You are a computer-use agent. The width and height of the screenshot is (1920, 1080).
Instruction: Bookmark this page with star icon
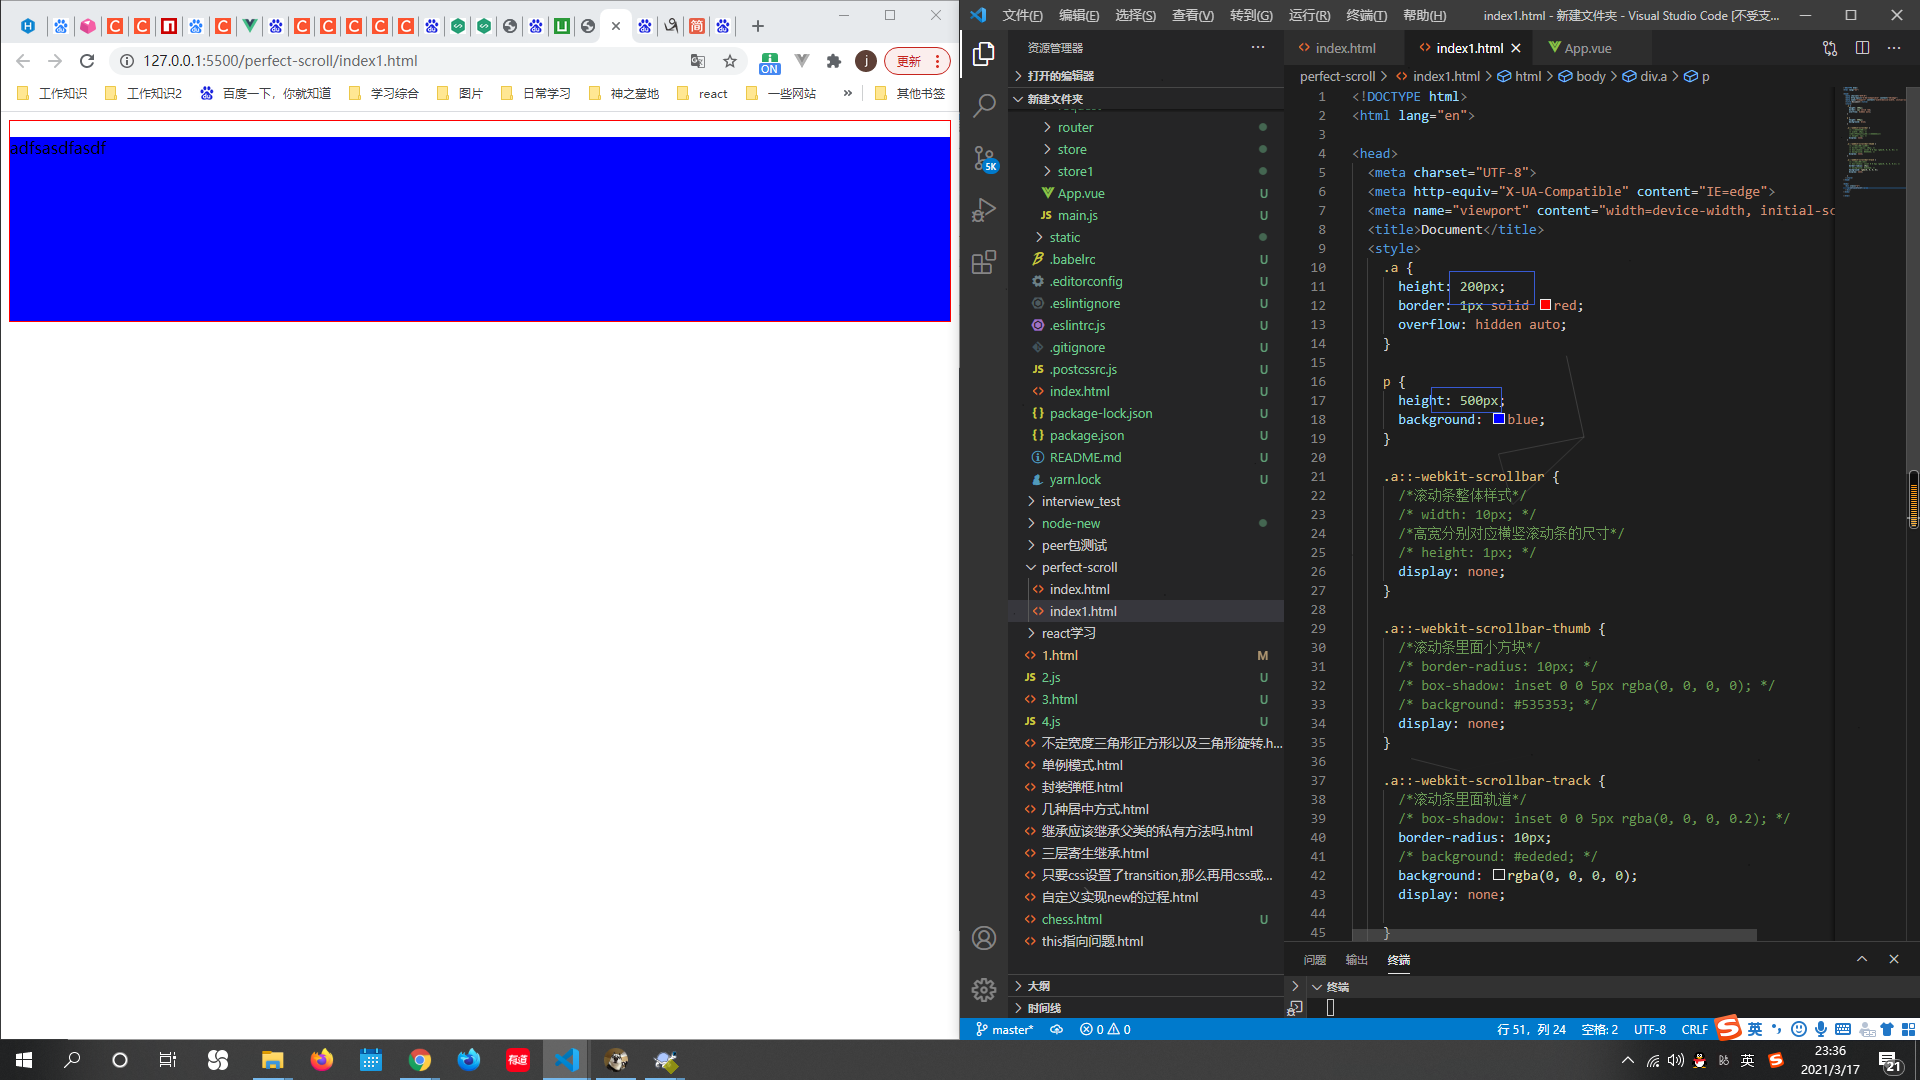tap(730, 61)
